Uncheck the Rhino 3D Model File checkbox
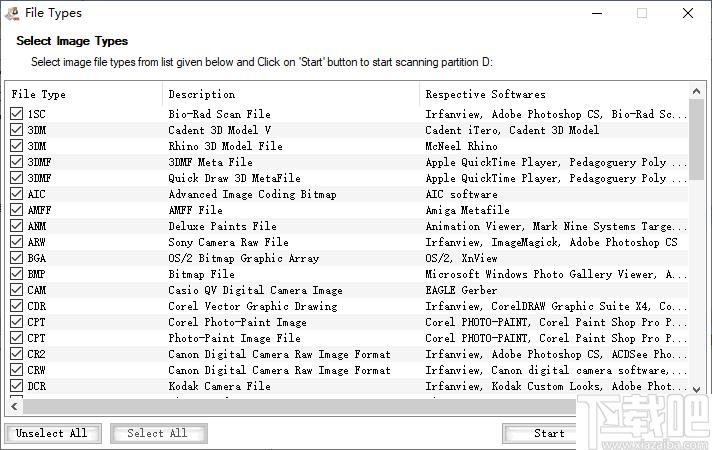Screen dimensions: 712x450 pos(17,146)
